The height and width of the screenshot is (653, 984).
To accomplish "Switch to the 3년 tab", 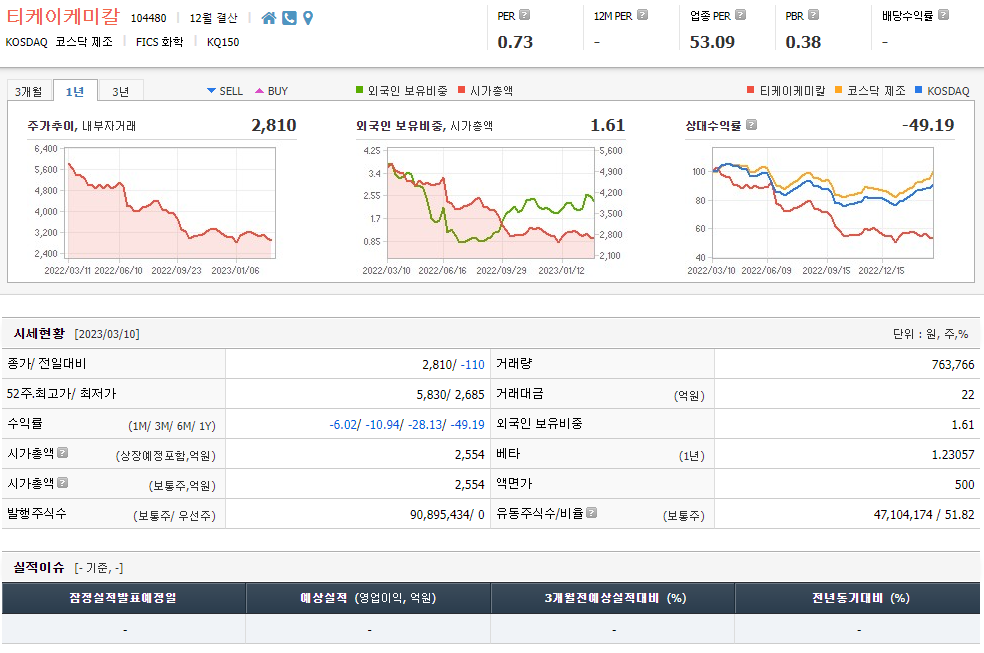I will 121,92.
